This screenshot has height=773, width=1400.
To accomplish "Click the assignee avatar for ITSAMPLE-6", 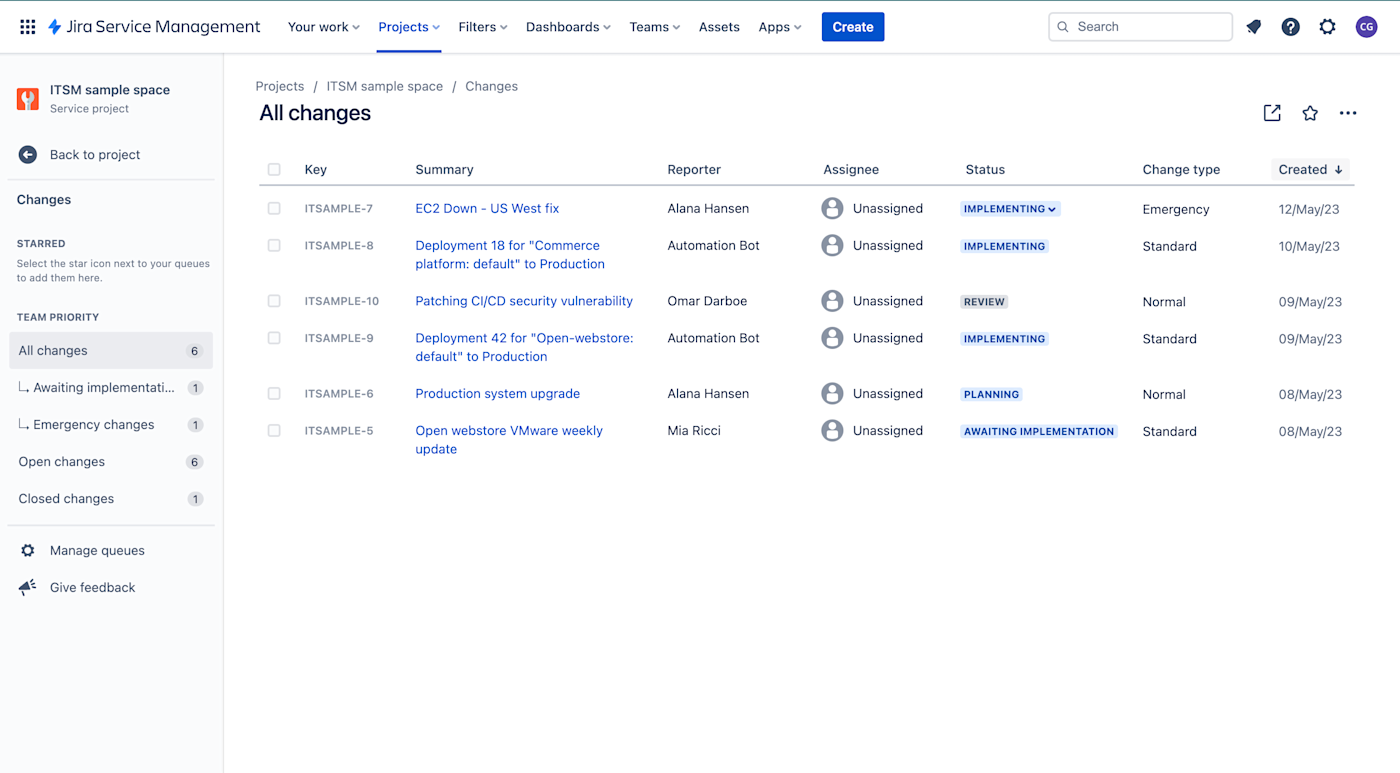I will [832, 394].
